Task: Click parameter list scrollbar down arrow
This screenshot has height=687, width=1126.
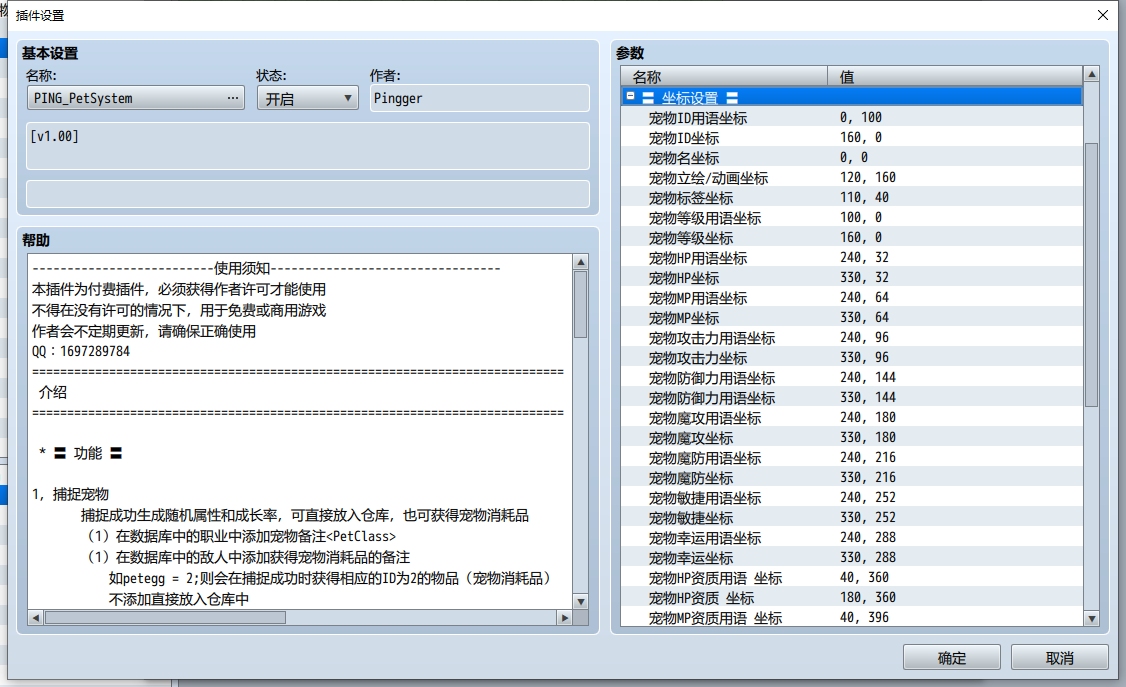Action: (1092, 618)
